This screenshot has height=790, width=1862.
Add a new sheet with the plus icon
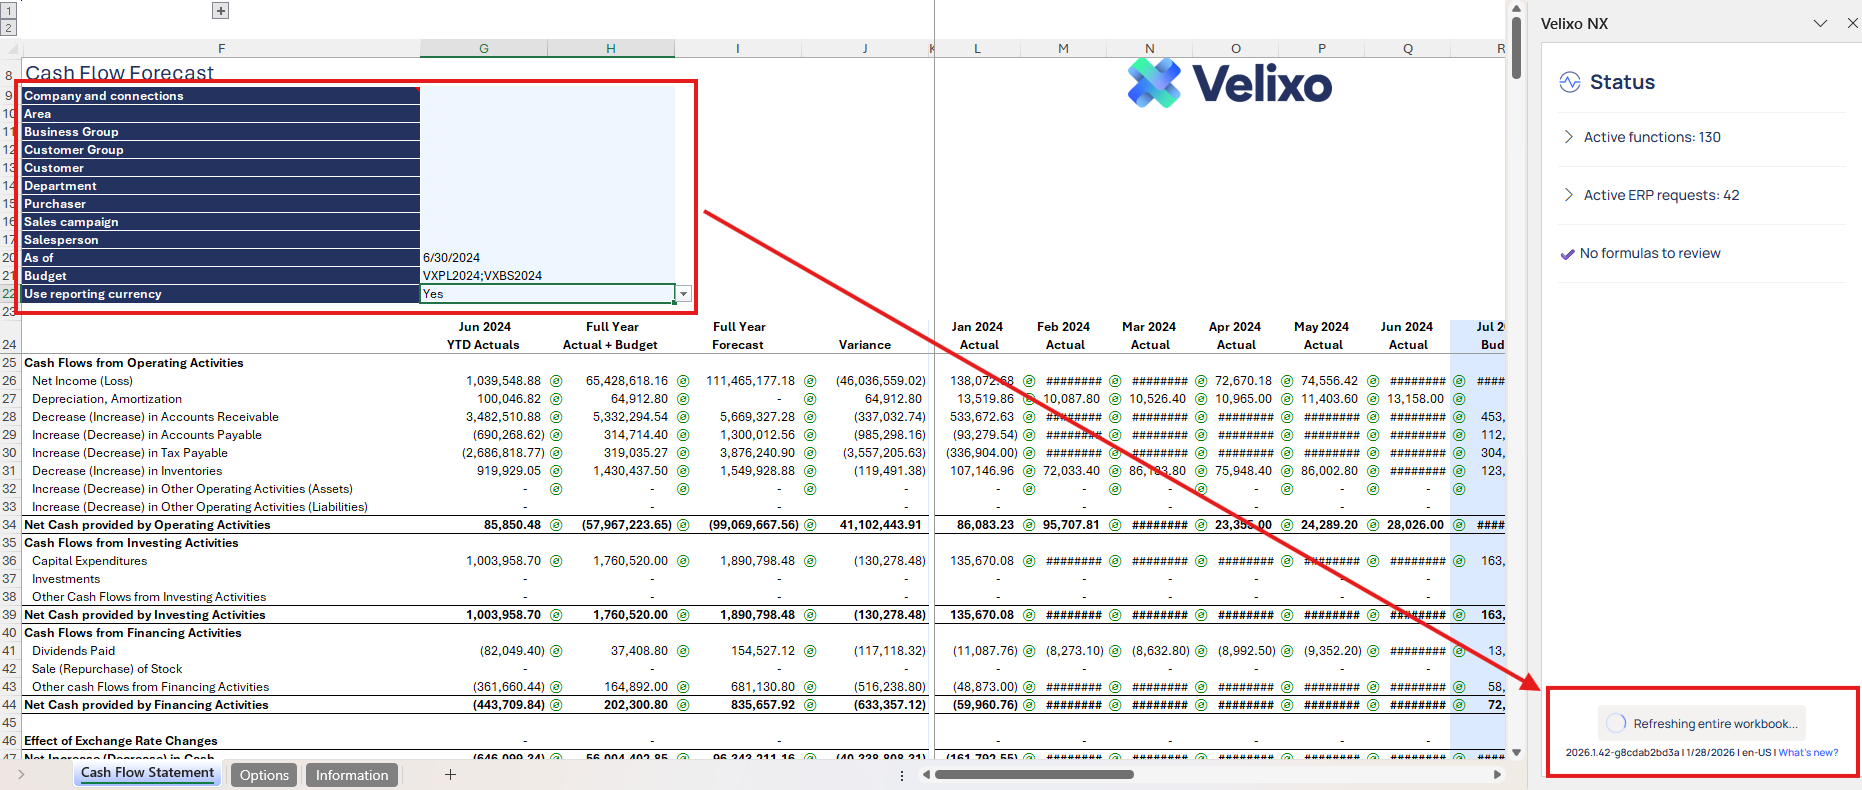(x=450, y=775)
